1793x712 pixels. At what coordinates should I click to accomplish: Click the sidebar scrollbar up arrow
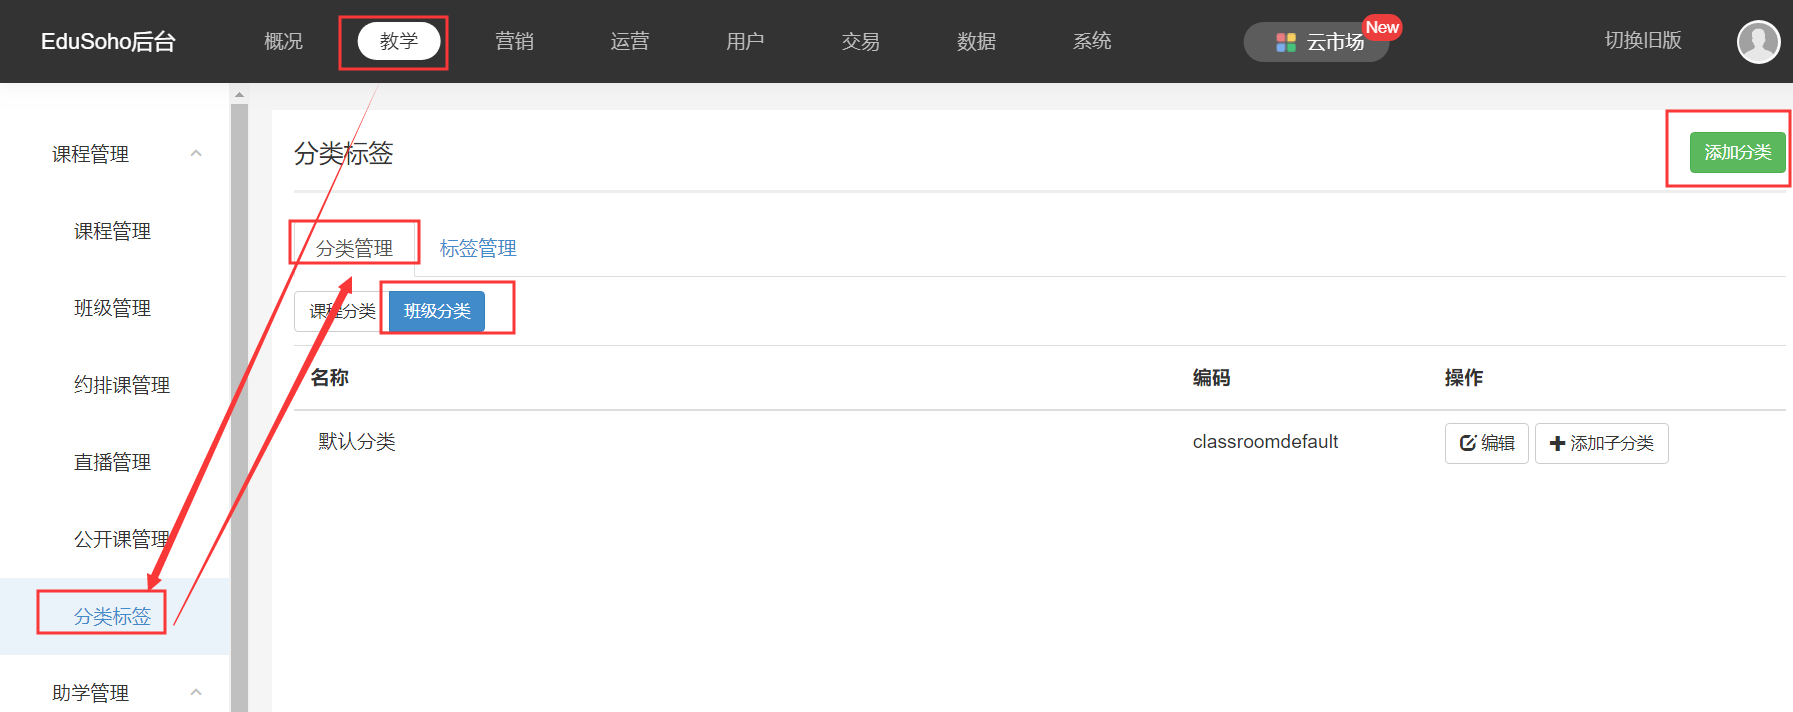tap(239, 95)
